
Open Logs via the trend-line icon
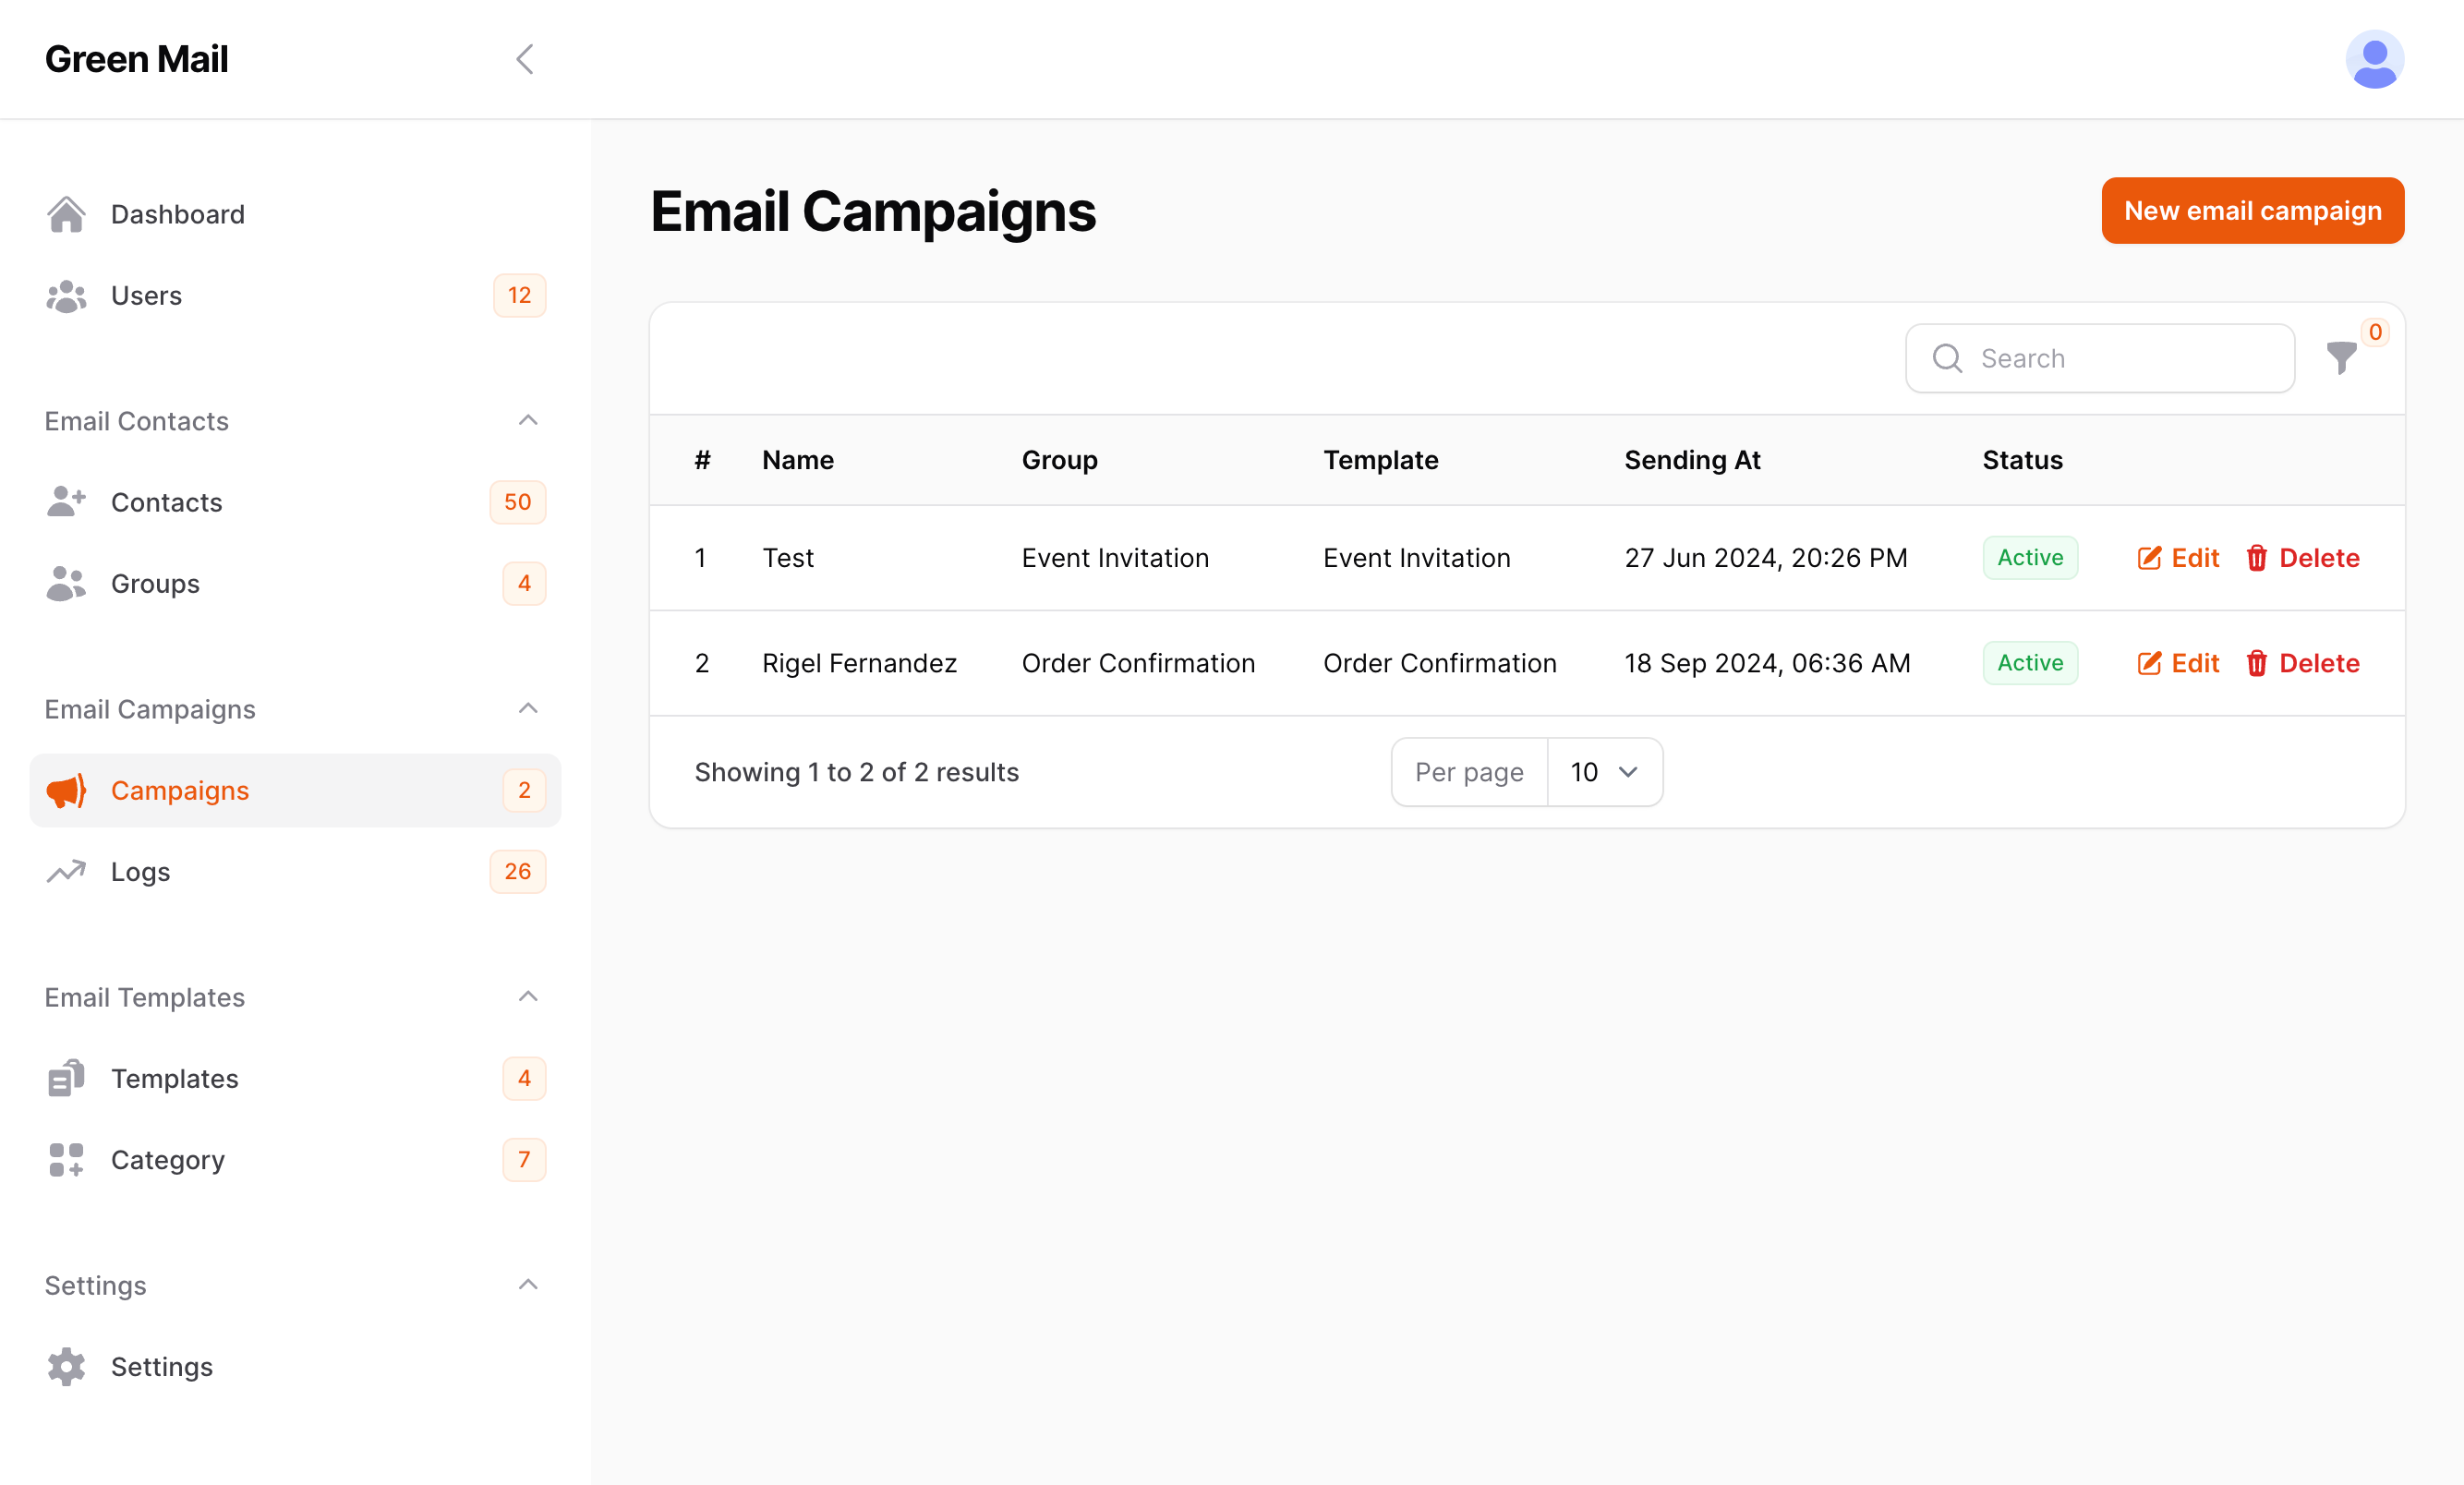tap(64, 871)
